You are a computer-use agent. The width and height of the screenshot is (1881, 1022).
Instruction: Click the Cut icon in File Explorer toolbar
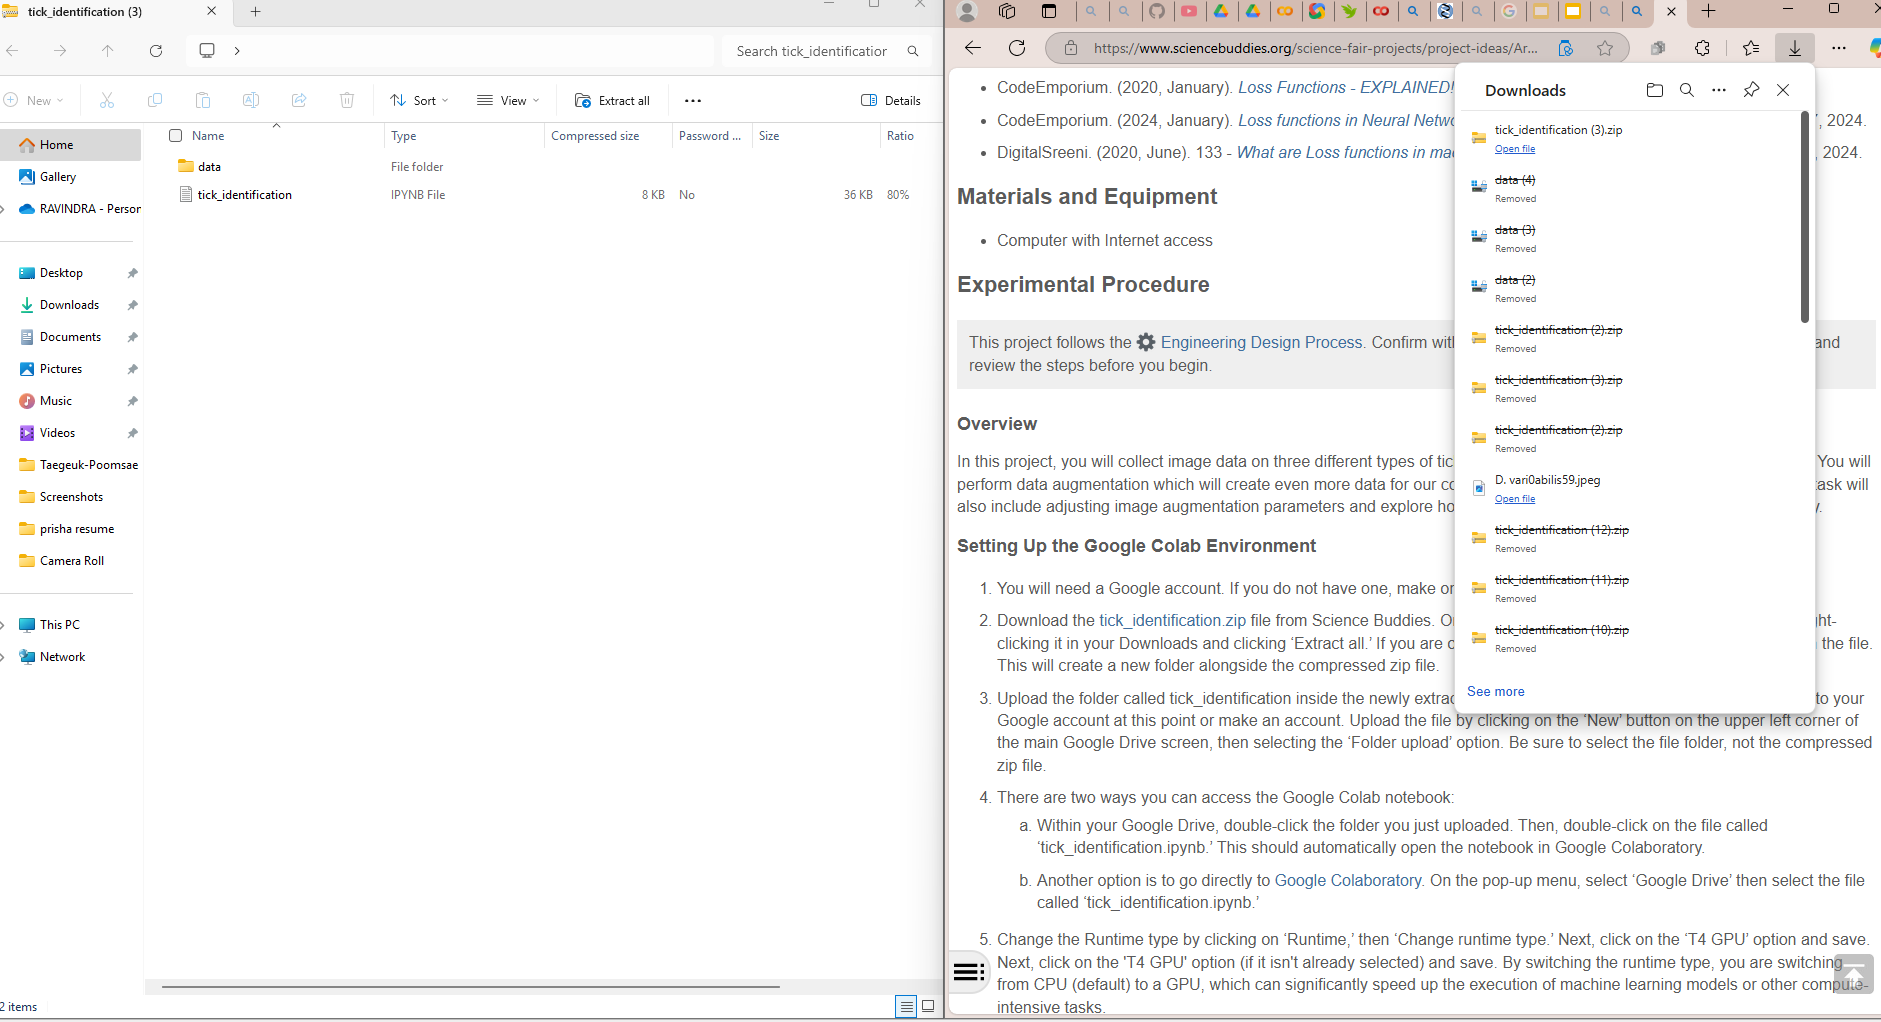click(107, 100)
